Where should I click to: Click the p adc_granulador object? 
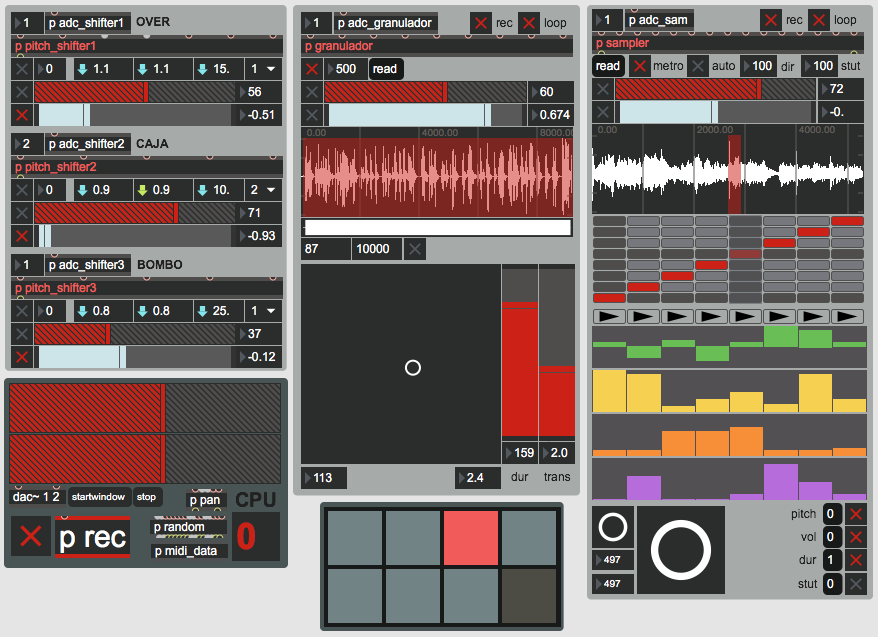pyautogui.click(x=385, y=23)
